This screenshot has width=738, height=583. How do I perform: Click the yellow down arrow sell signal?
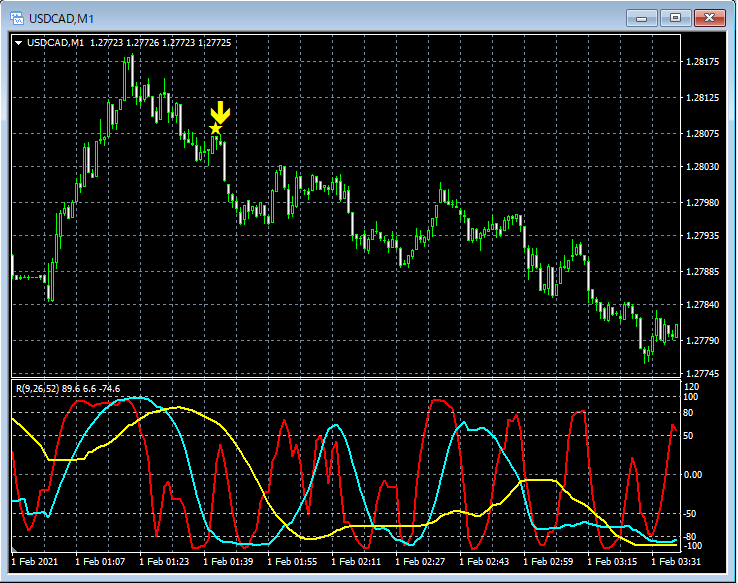(220, 112)
